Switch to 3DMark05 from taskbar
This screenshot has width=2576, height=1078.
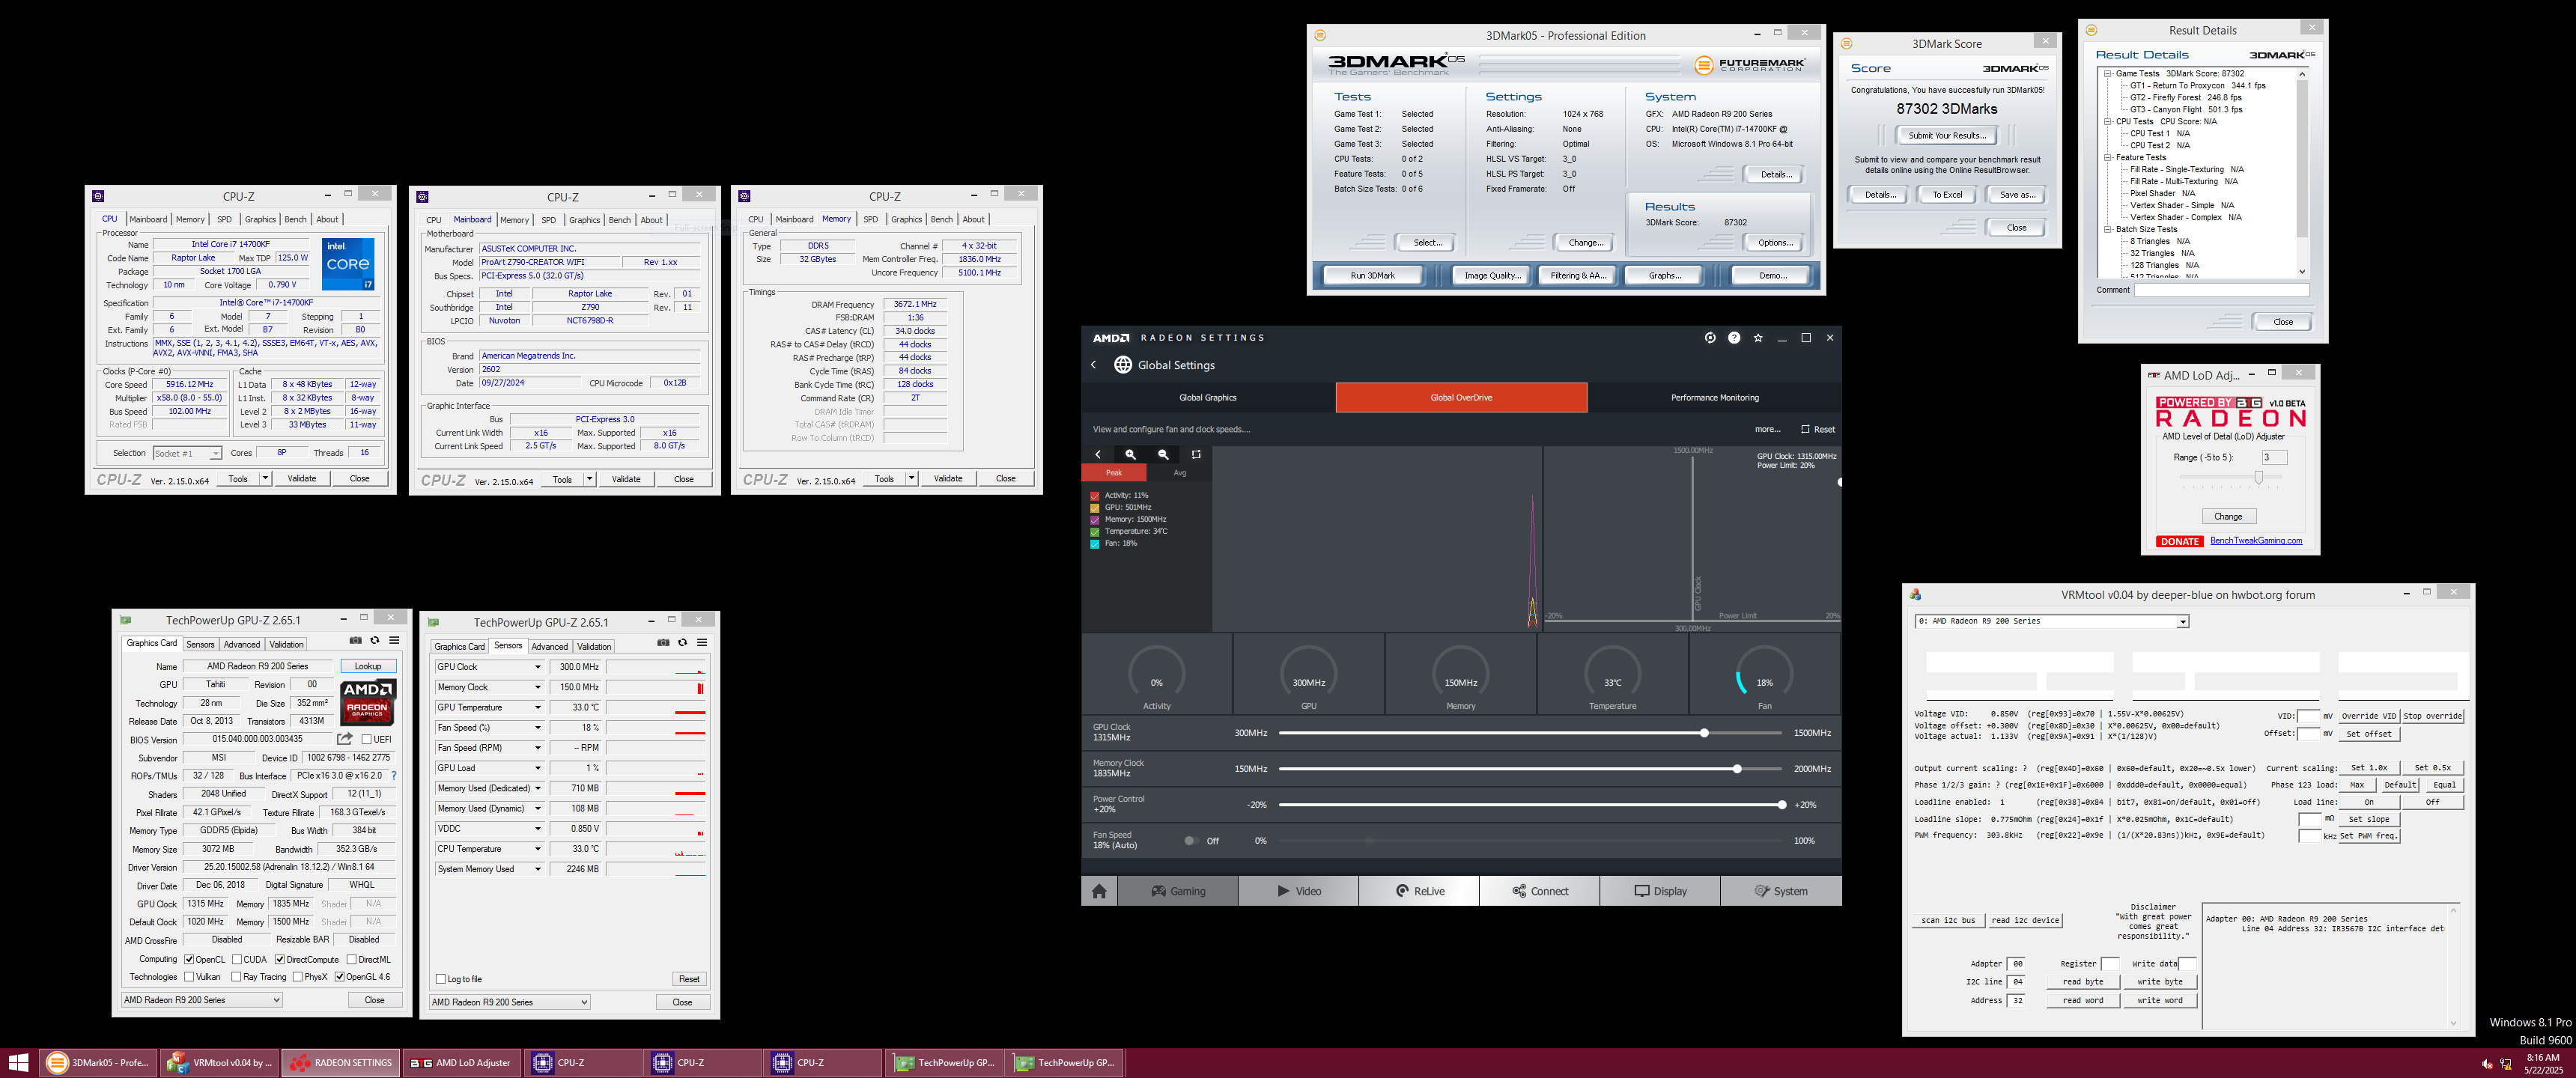[x=98, y=1062]
